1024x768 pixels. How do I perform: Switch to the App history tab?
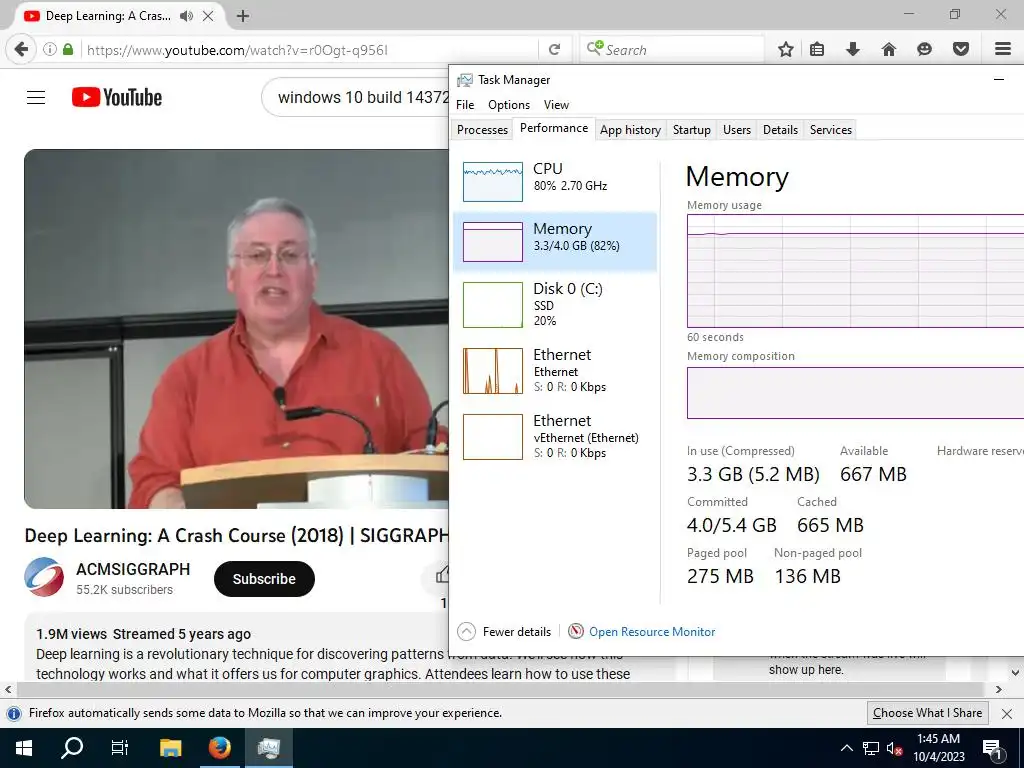point(631,130)
